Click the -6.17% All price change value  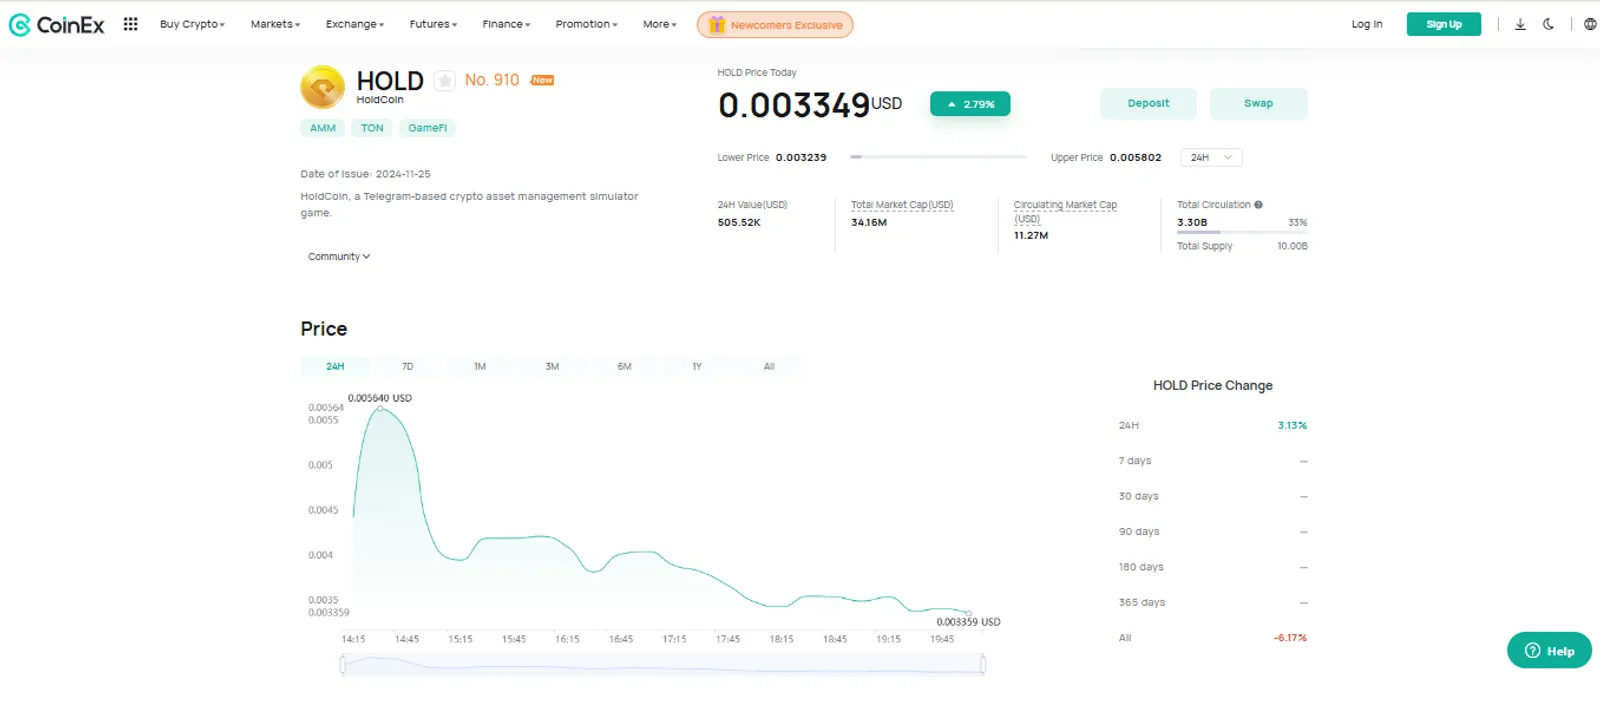click(1290, 638)
